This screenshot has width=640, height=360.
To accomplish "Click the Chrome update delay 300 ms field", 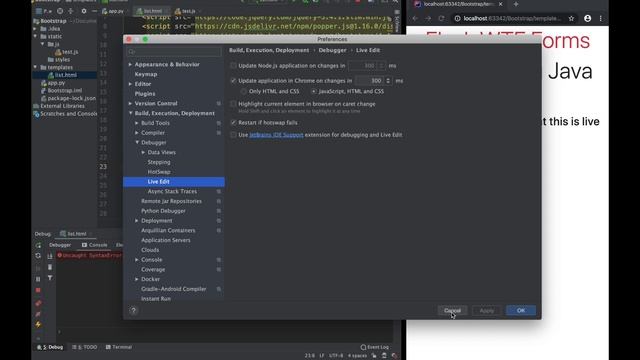I will click(x=370, y=81).
